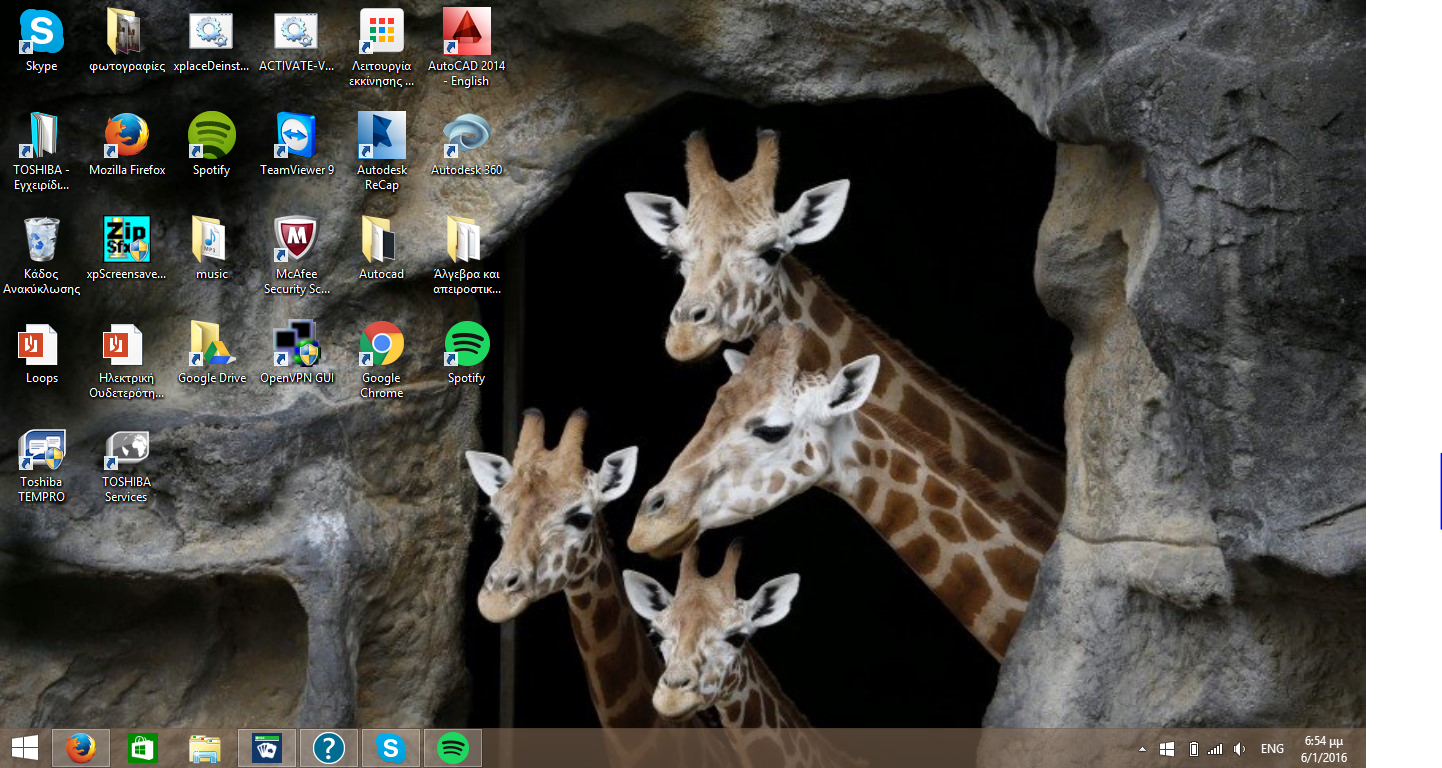Open File Explorer from the taskbar
Viewport: 1442px width, 768px height.
(x=205, y=748)
